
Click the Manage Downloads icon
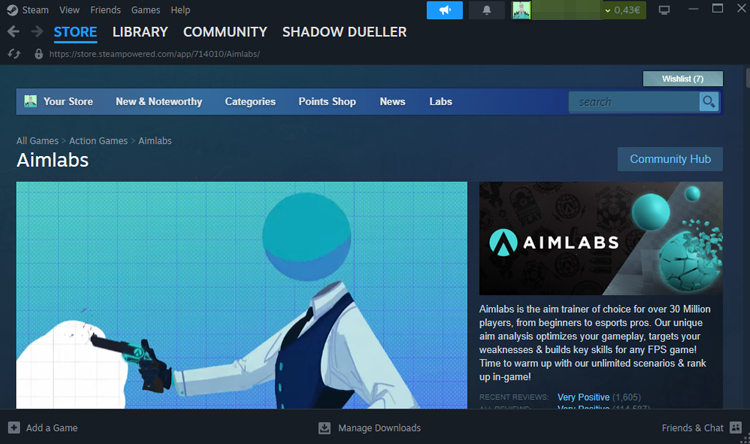[324, 428]
